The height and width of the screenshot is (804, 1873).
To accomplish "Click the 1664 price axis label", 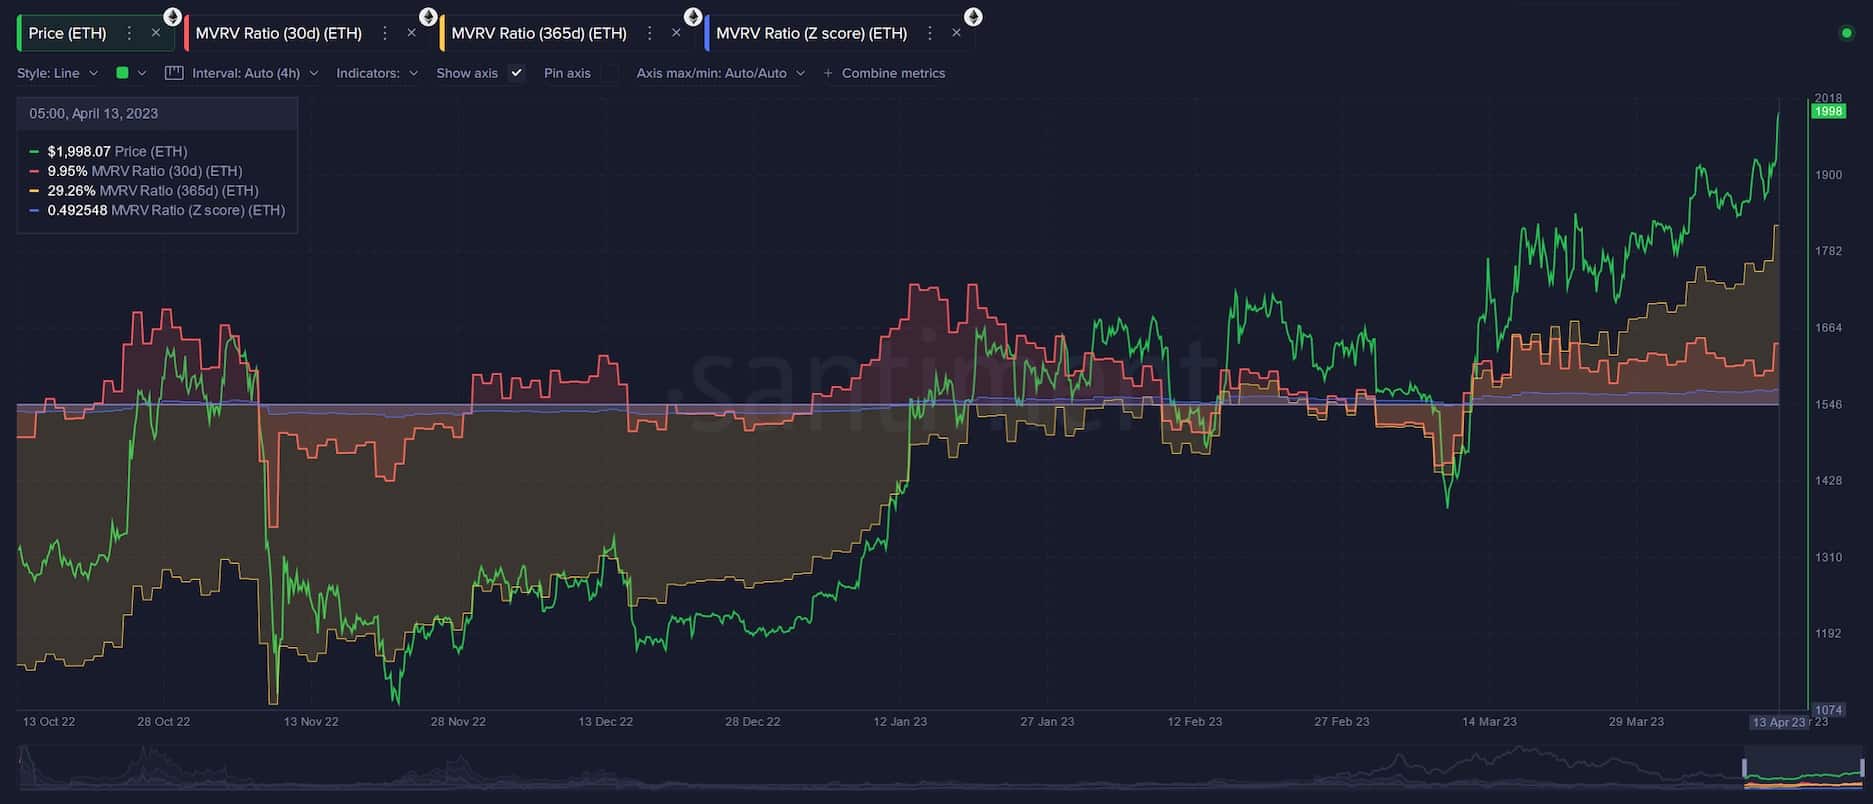I will point(1829,328).
